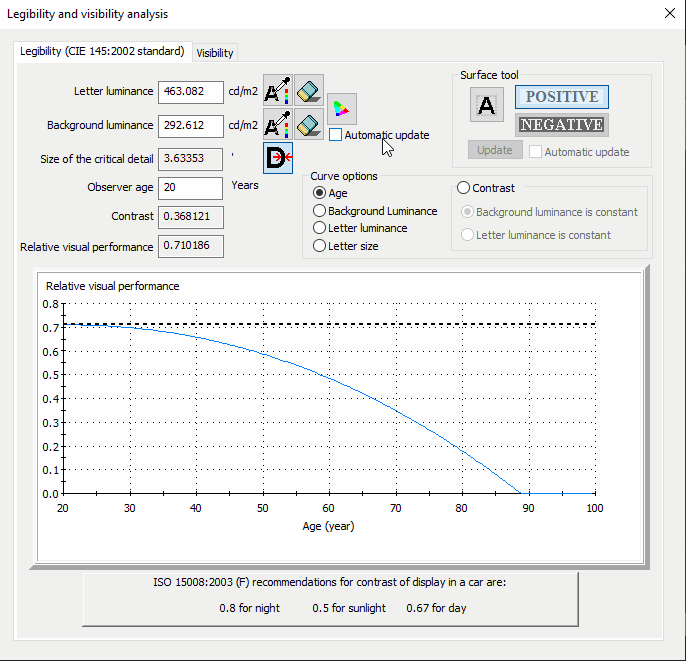Select the Letter size curve option
The width and height of the screenshot is (686, 661).
pos(319,246)
